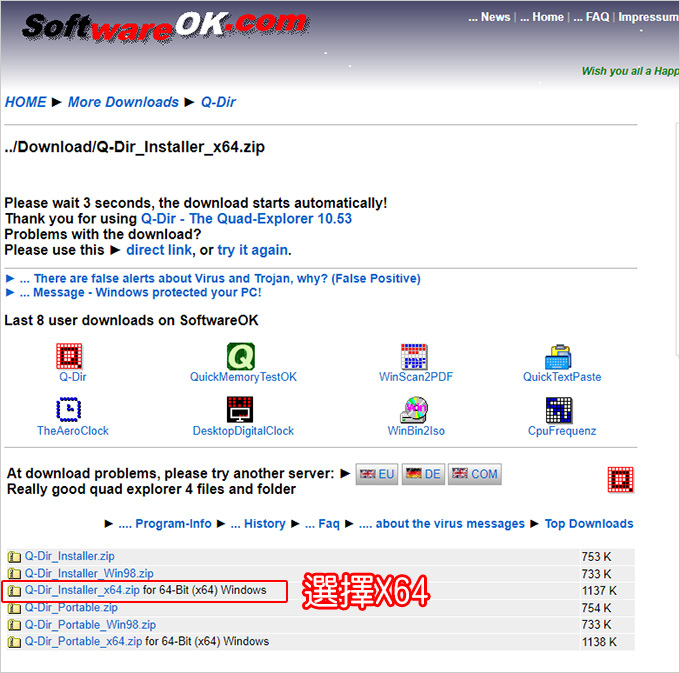
Task: Click the CpuFrequenz grid icon
Action: click(x=559, y=410)
